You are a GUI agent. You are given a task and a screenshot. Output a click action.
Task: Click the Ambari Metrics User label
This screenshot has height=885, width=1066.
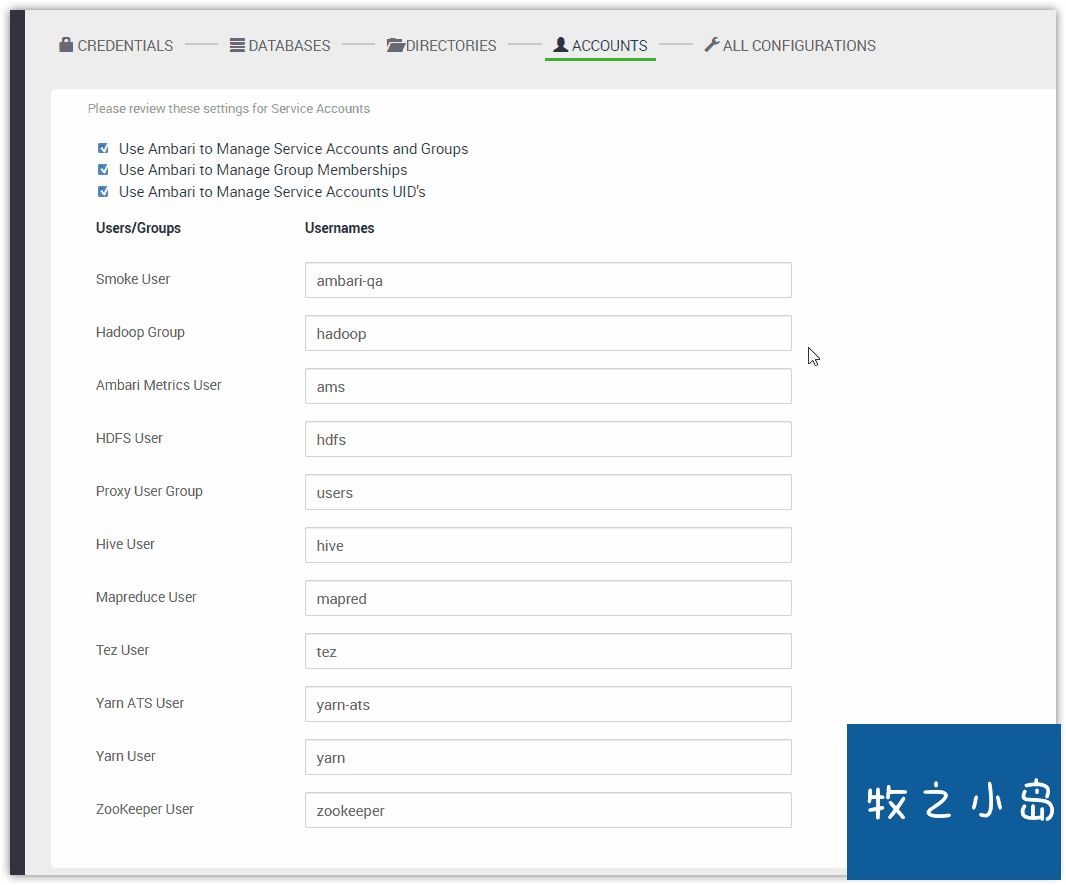(x=158, y=385)
